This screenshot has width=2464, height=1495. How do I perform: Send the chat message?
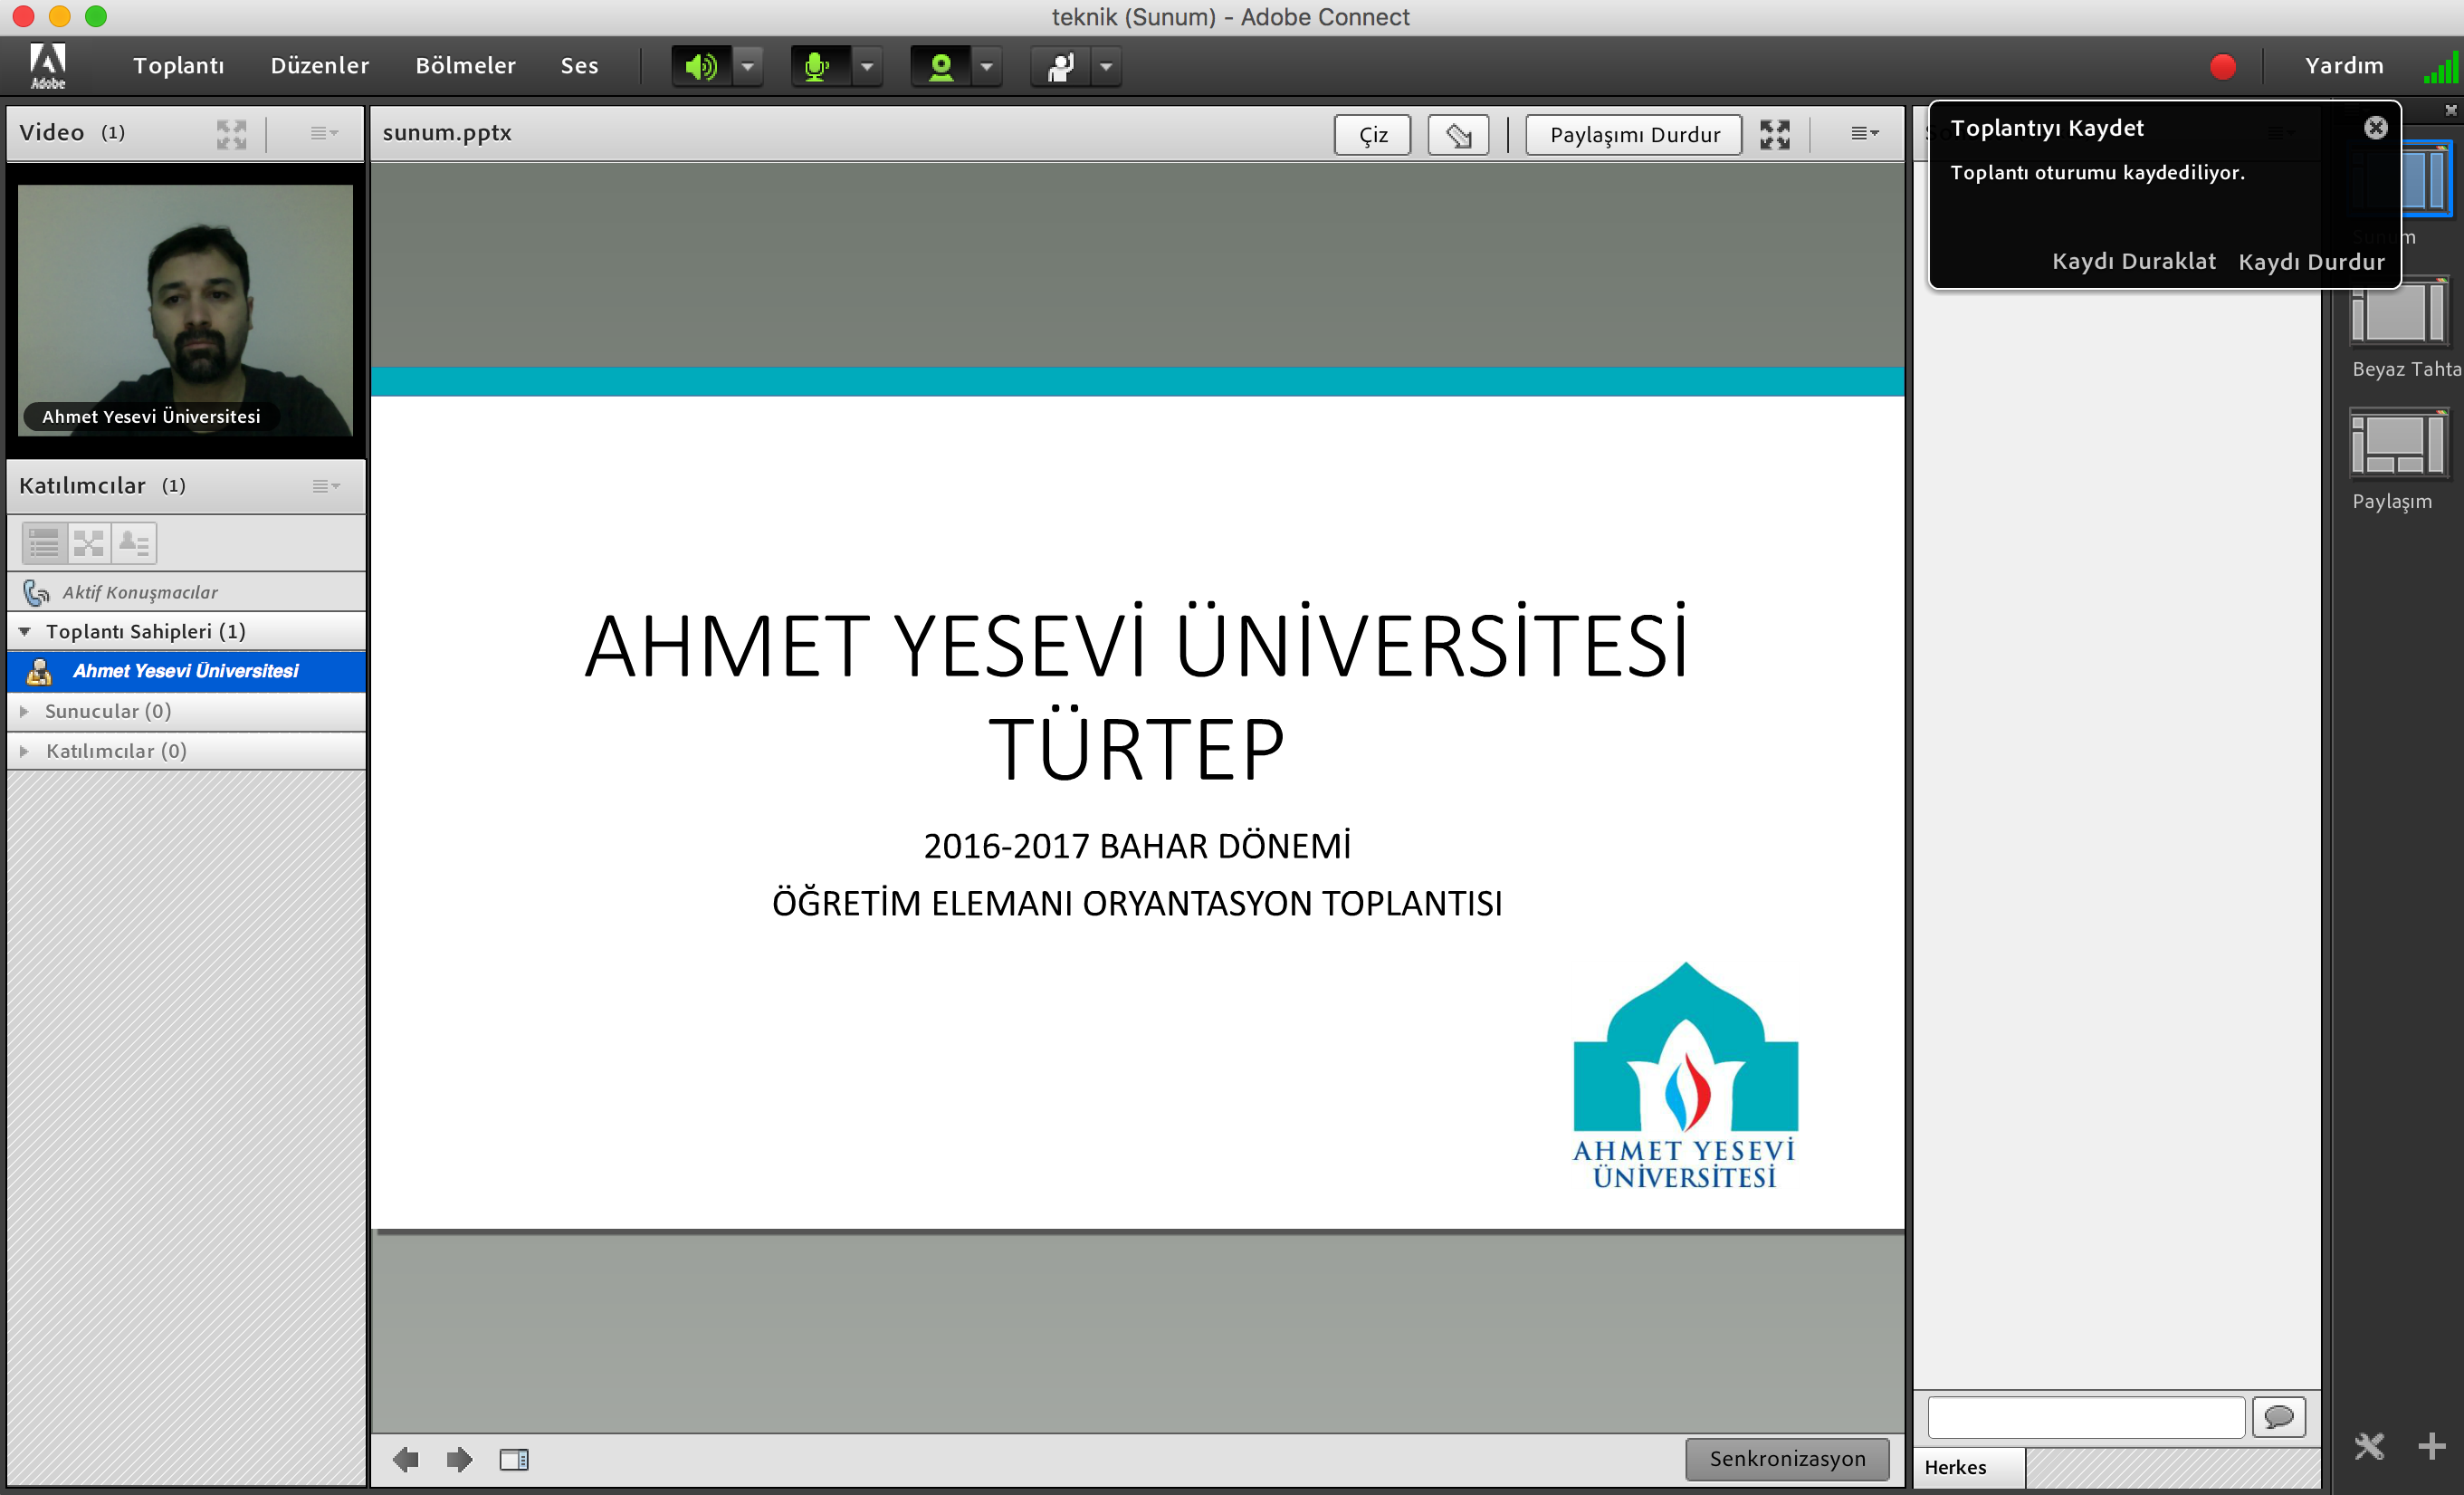click(2279, 1417)
